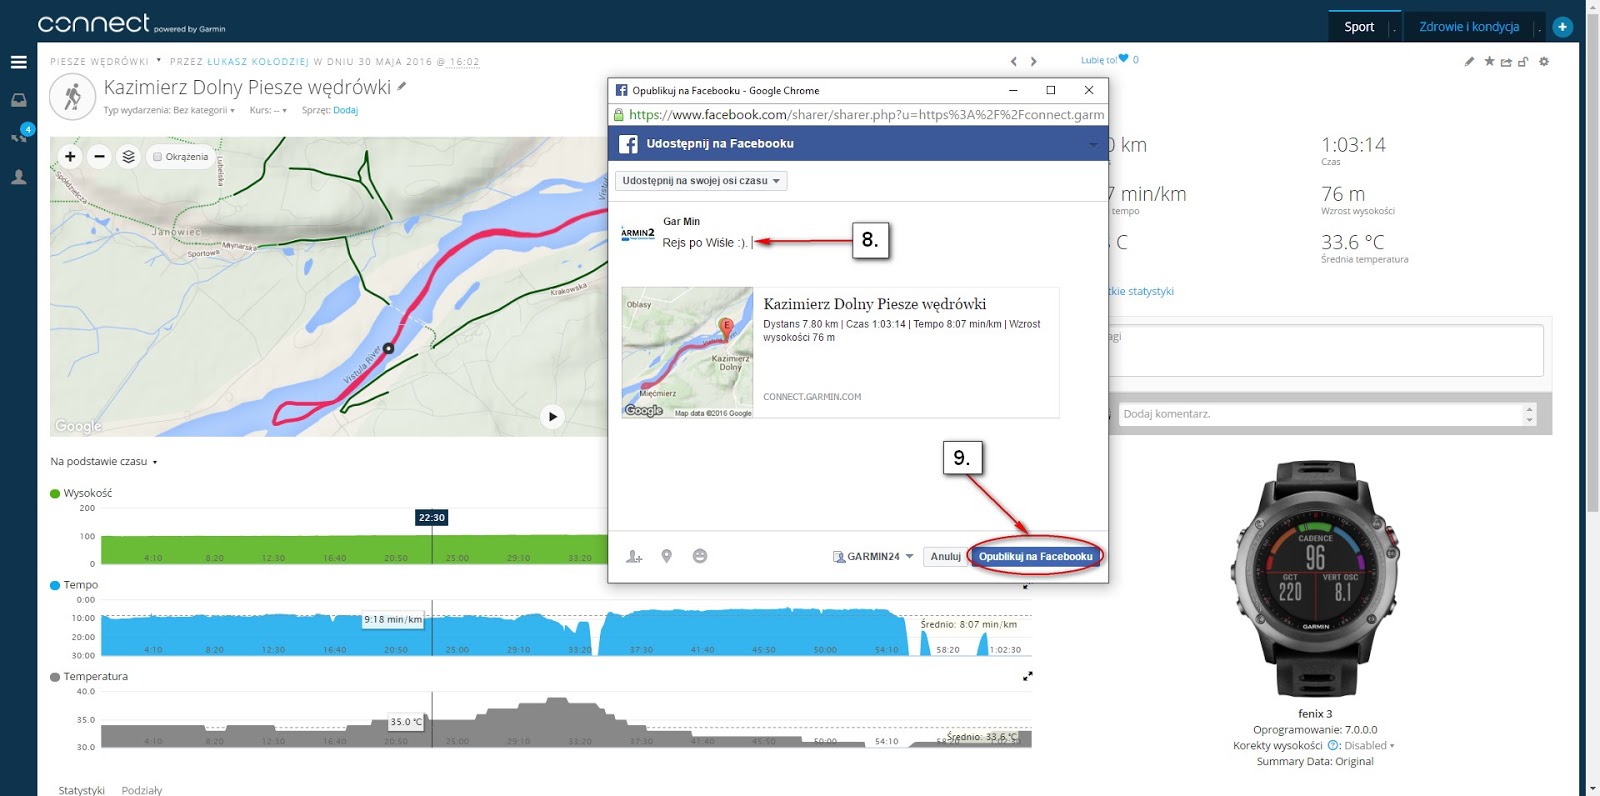Expand Facebook dialog header arrow
This screenshot has height=796, width=1600.
tap(1092, 144)
